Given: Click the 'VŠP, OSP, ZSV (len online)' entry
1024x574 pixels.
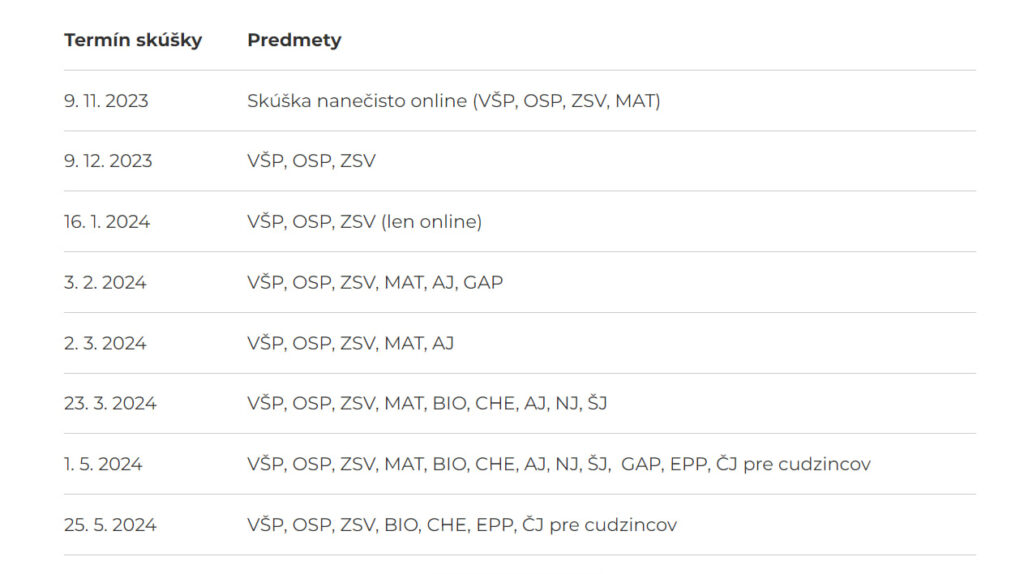Looking at the screenshot, I should (x=364, y=221).
